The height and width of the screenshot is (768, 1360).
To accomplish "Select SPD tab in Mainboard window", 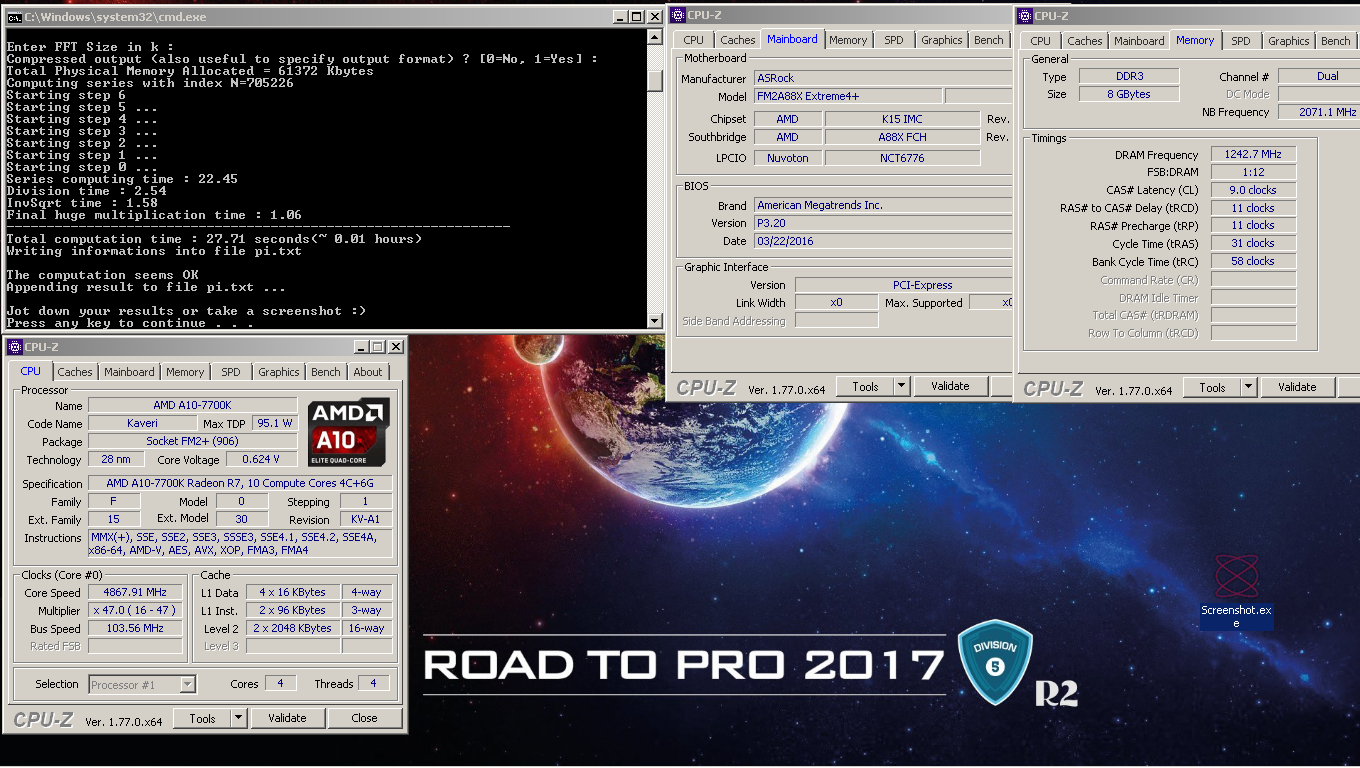I will tap(894, 40).
